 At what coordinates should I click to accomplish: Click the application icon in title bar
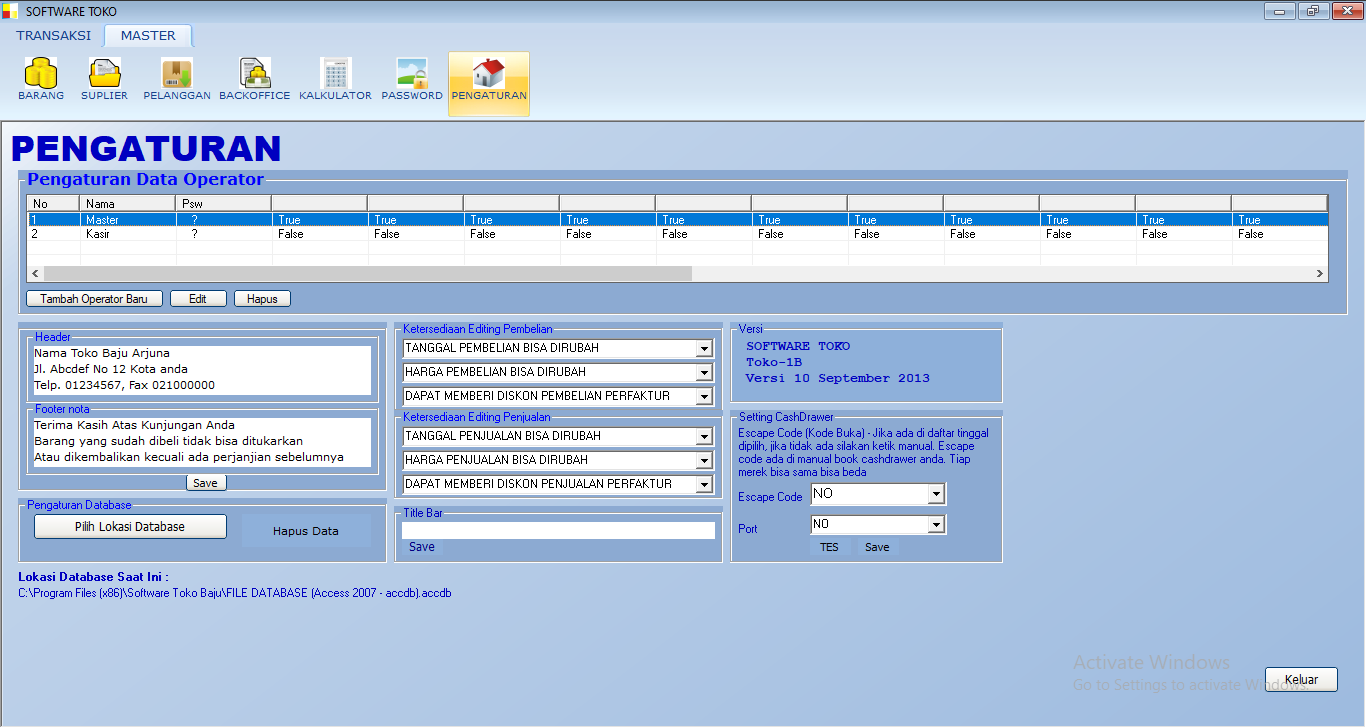[x=10, y=12]
